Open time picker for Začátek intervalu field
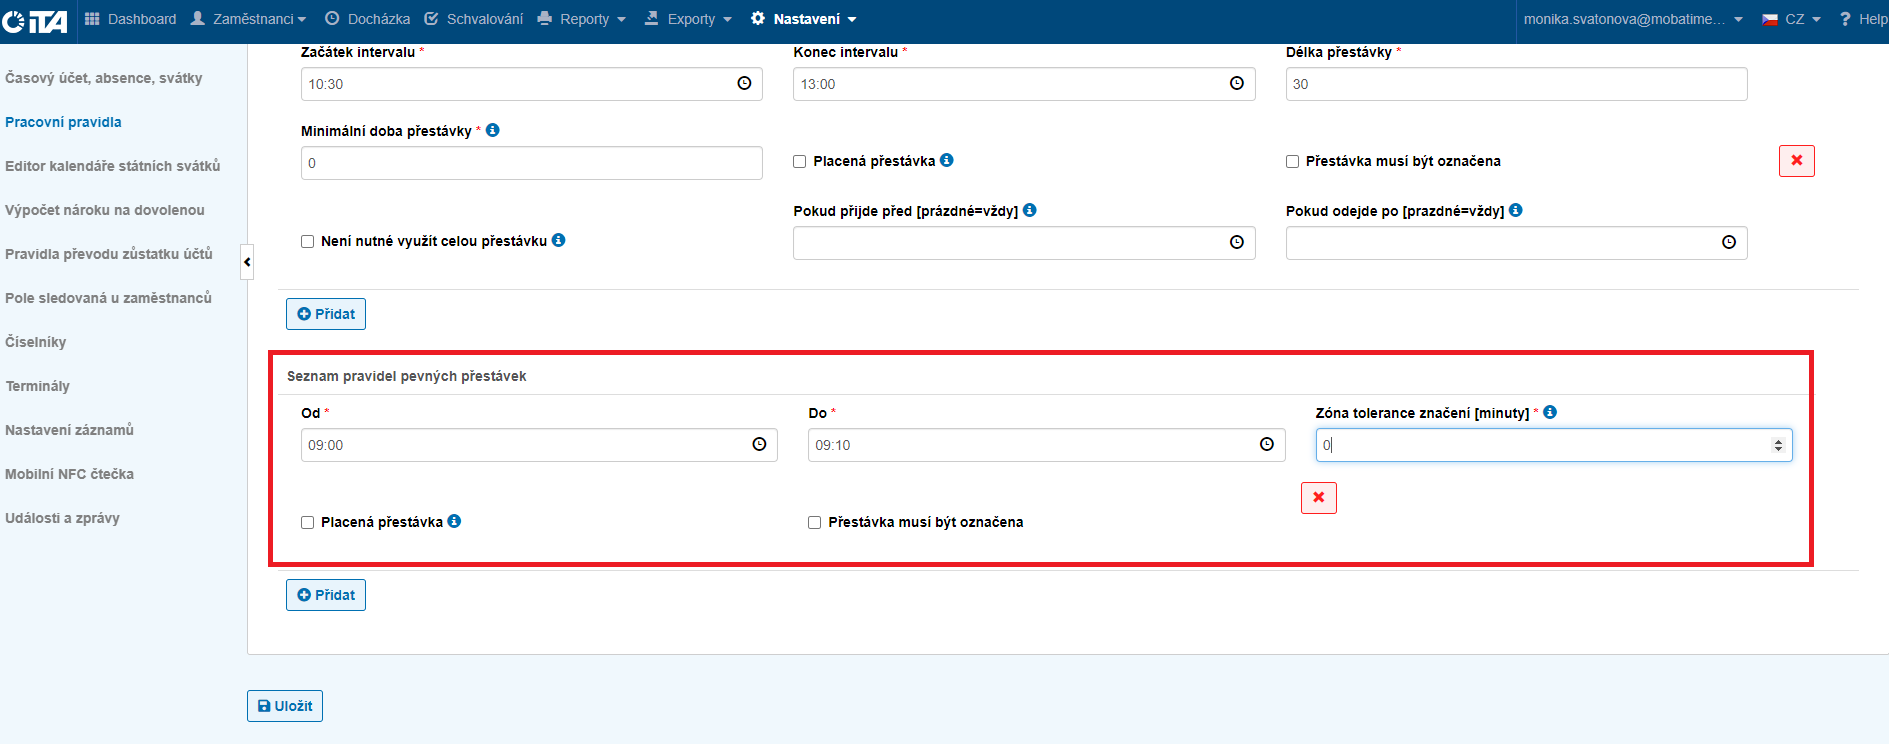This screenshot has width=1889, height=744. (x=744, y=84)
